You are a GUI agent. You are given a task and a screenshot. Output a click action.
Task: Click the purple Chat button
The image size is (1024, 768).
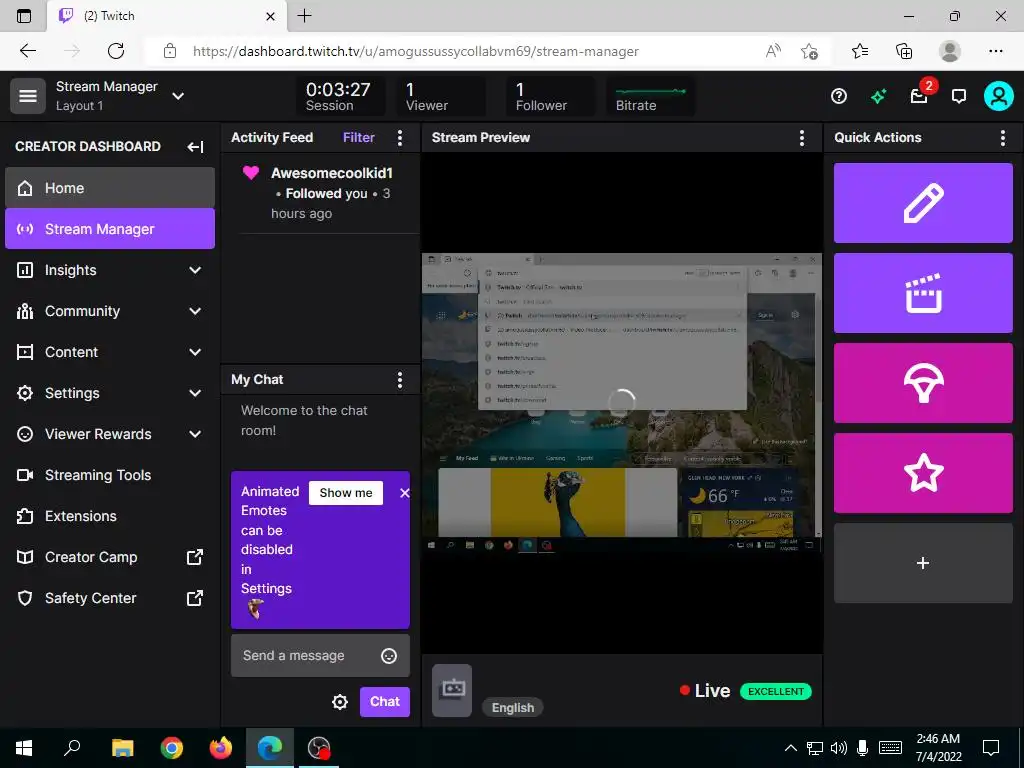[x=385, y=701]
